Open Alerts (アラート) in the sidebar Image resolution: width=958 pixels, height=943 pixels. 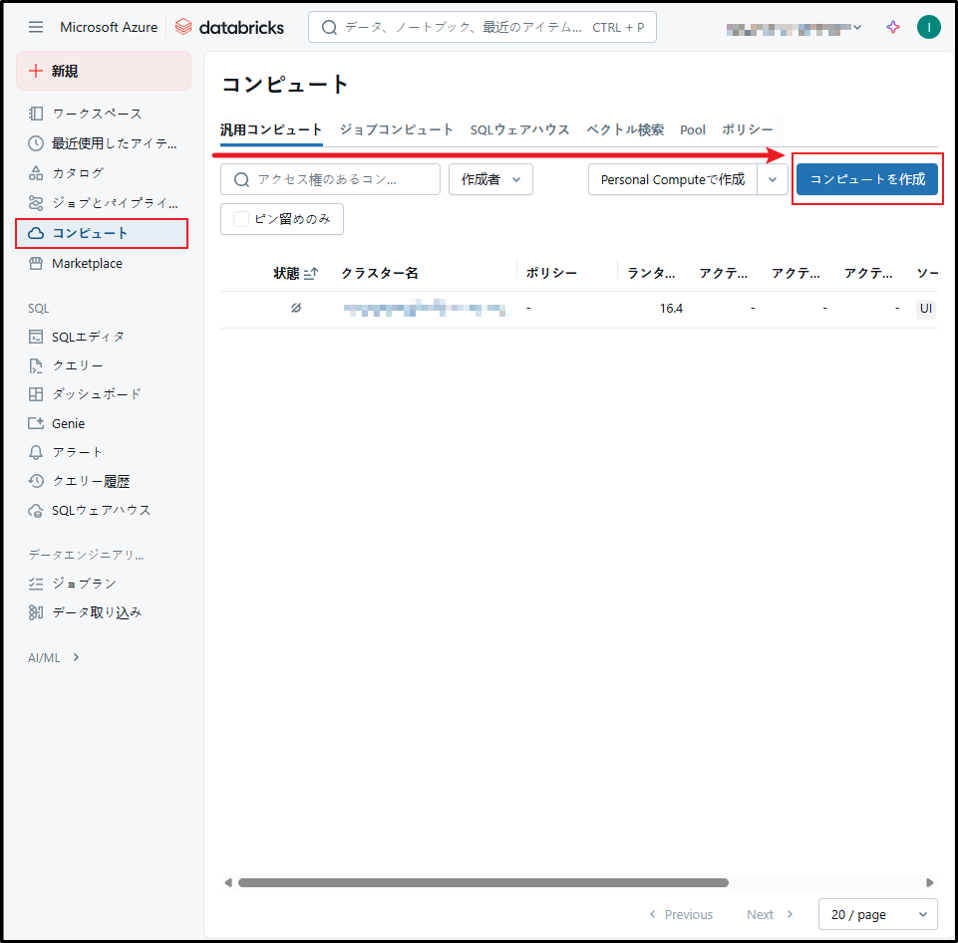pos(77,452)
